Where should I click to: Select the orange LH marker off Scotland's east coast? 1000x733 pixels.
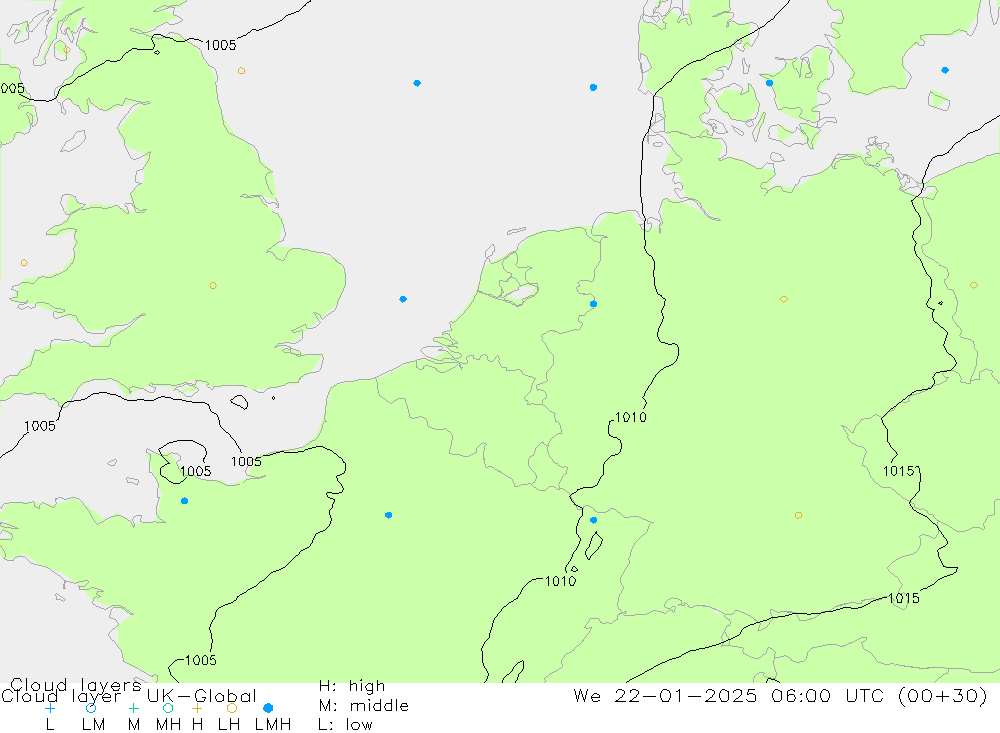click(241, 71)
